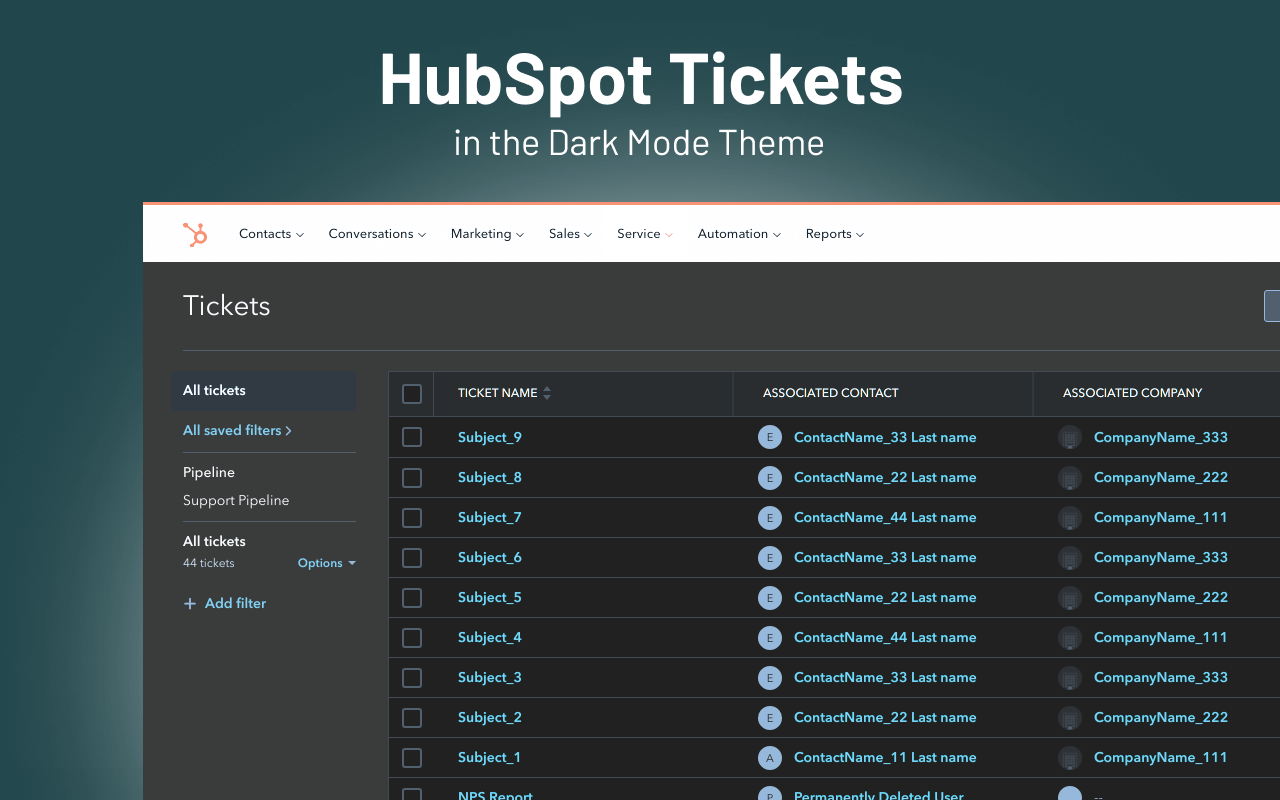Viewport: 1280px width, 800px height.
Task: Open the Service dropdown menu
Action: pyautogui.click(x=645, y=234)
